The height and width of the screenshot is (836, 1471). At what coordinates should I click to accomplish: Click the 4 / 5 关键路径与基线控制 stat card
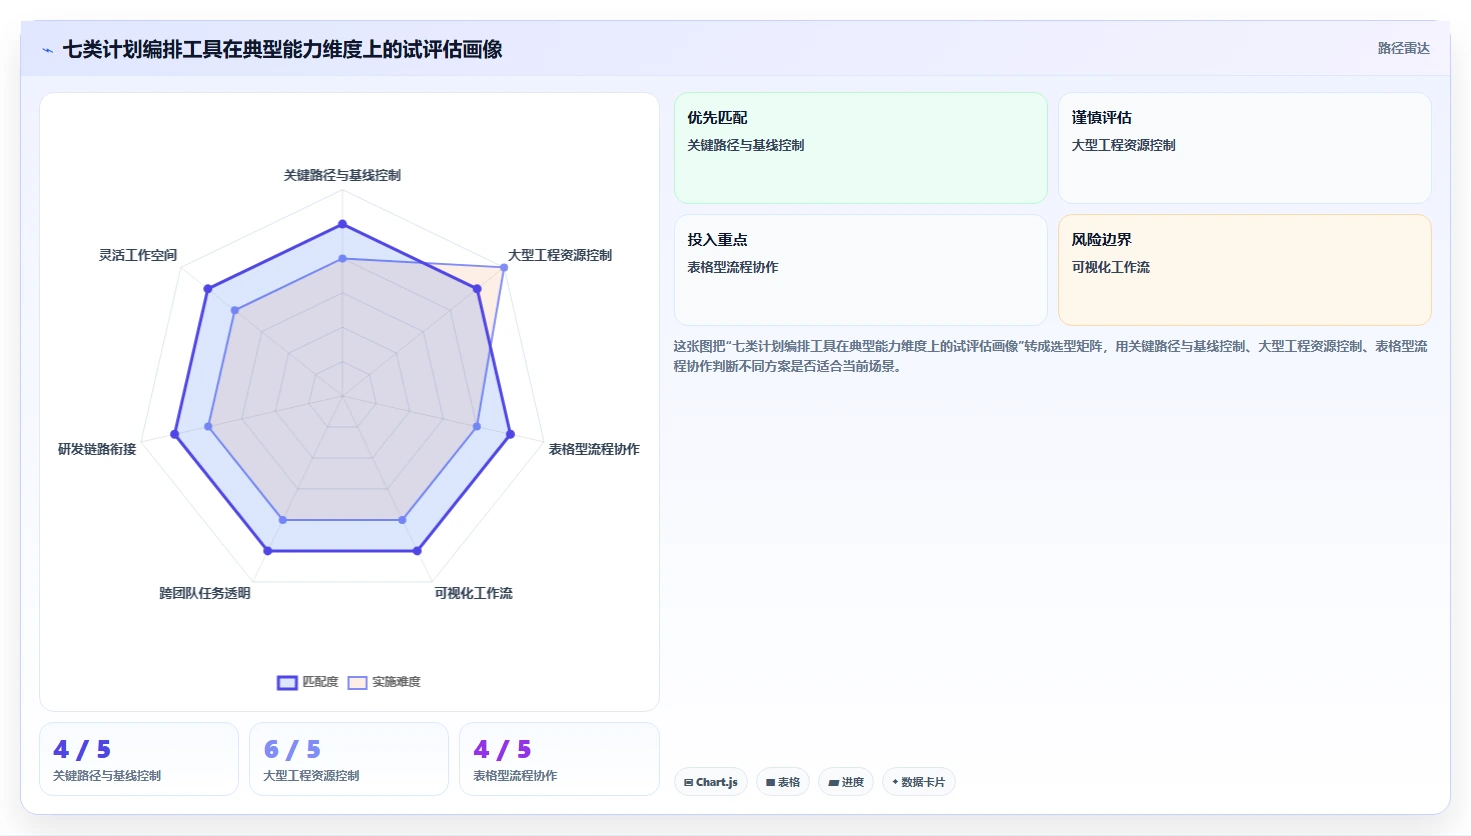pyautogui.click(x=139, y=759)
